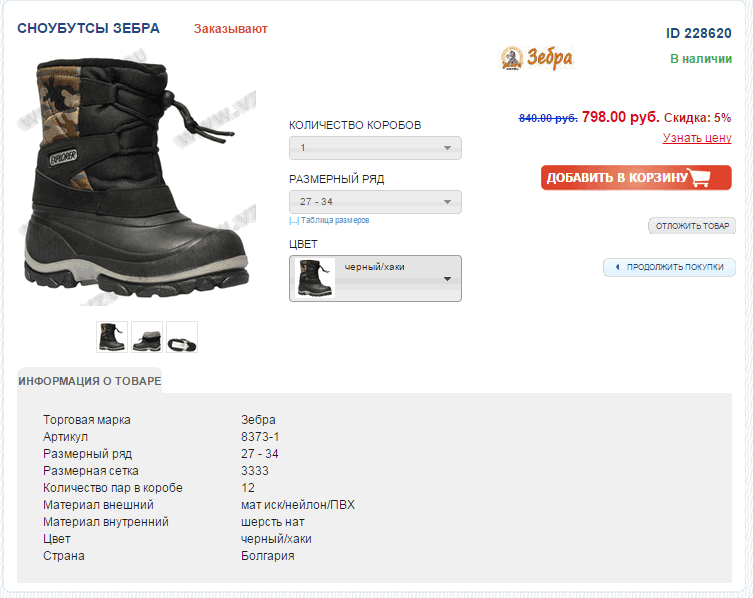Open ЦВЕТ dropdown showing черный/хаки
The width and height of the screenshot is (753, 598).
point(375,279)
